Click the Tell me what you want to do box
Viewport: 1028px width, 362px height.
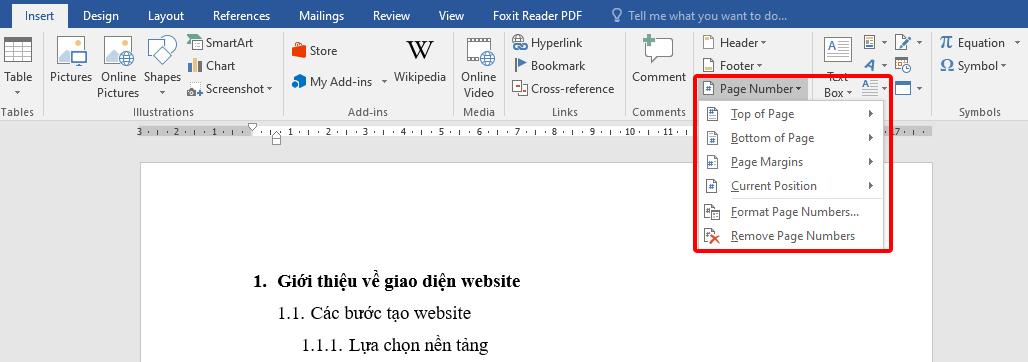700,16
